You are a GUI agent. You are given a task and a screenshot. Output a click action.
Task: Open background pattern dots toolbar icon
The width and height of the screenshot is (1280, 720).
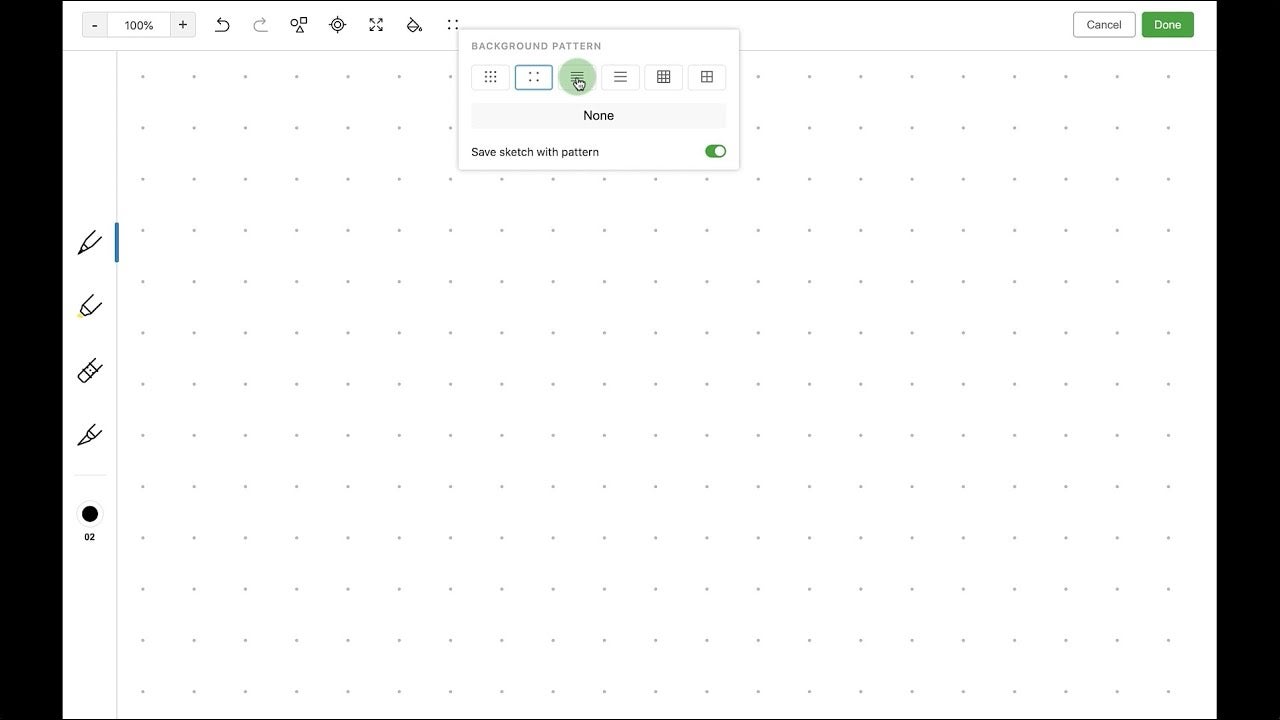click(x=453, y=25)
